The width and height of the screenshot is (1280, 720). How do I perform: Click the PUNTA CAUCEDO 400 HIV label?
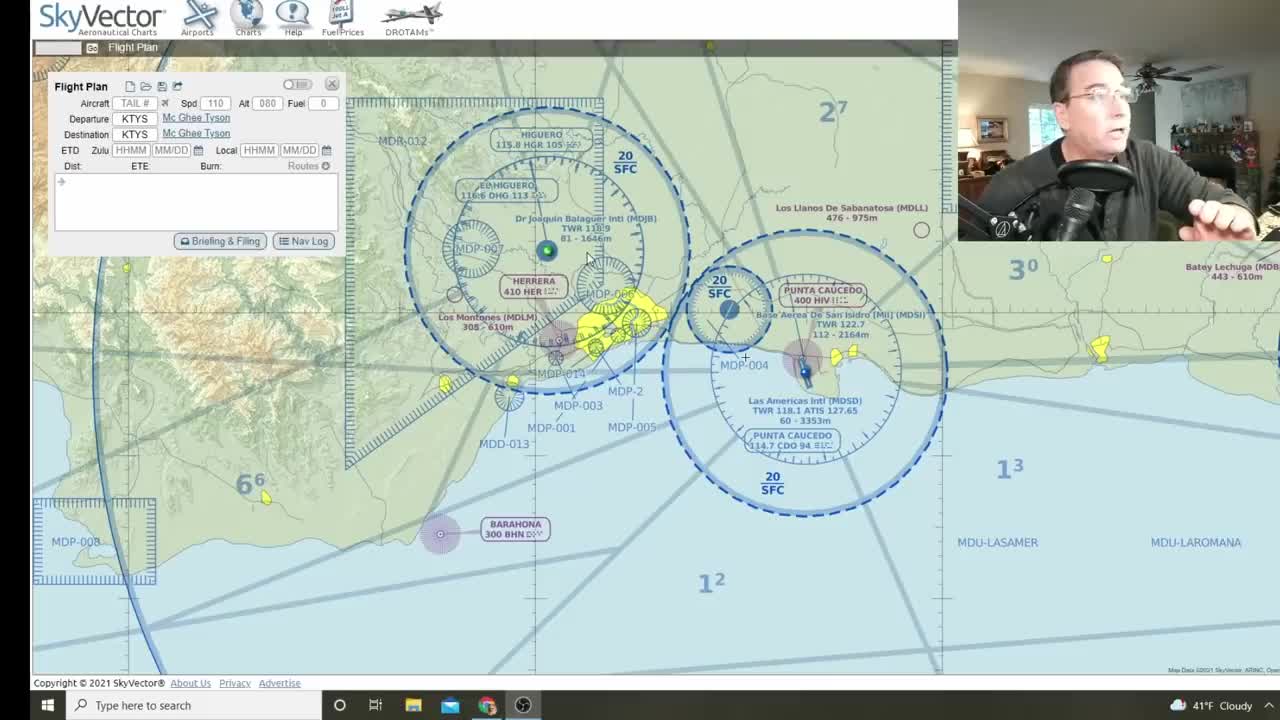click(x=823, y=295)
